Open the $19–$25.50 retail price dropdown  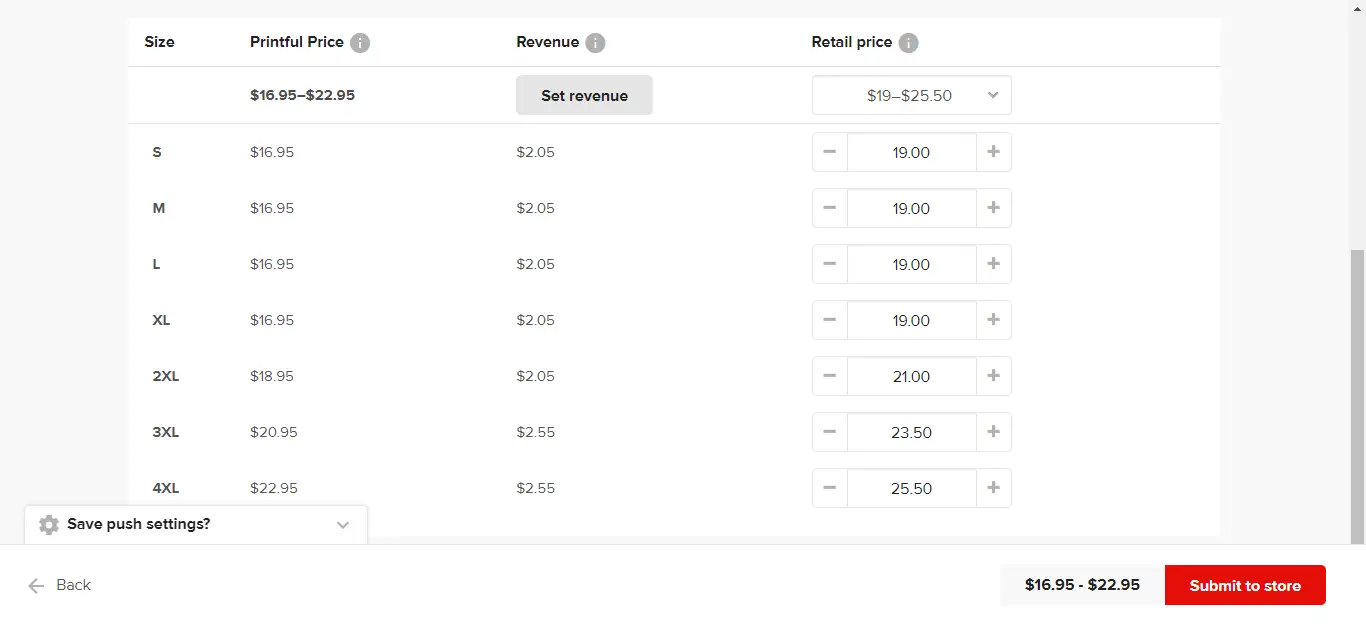(911, 95)
